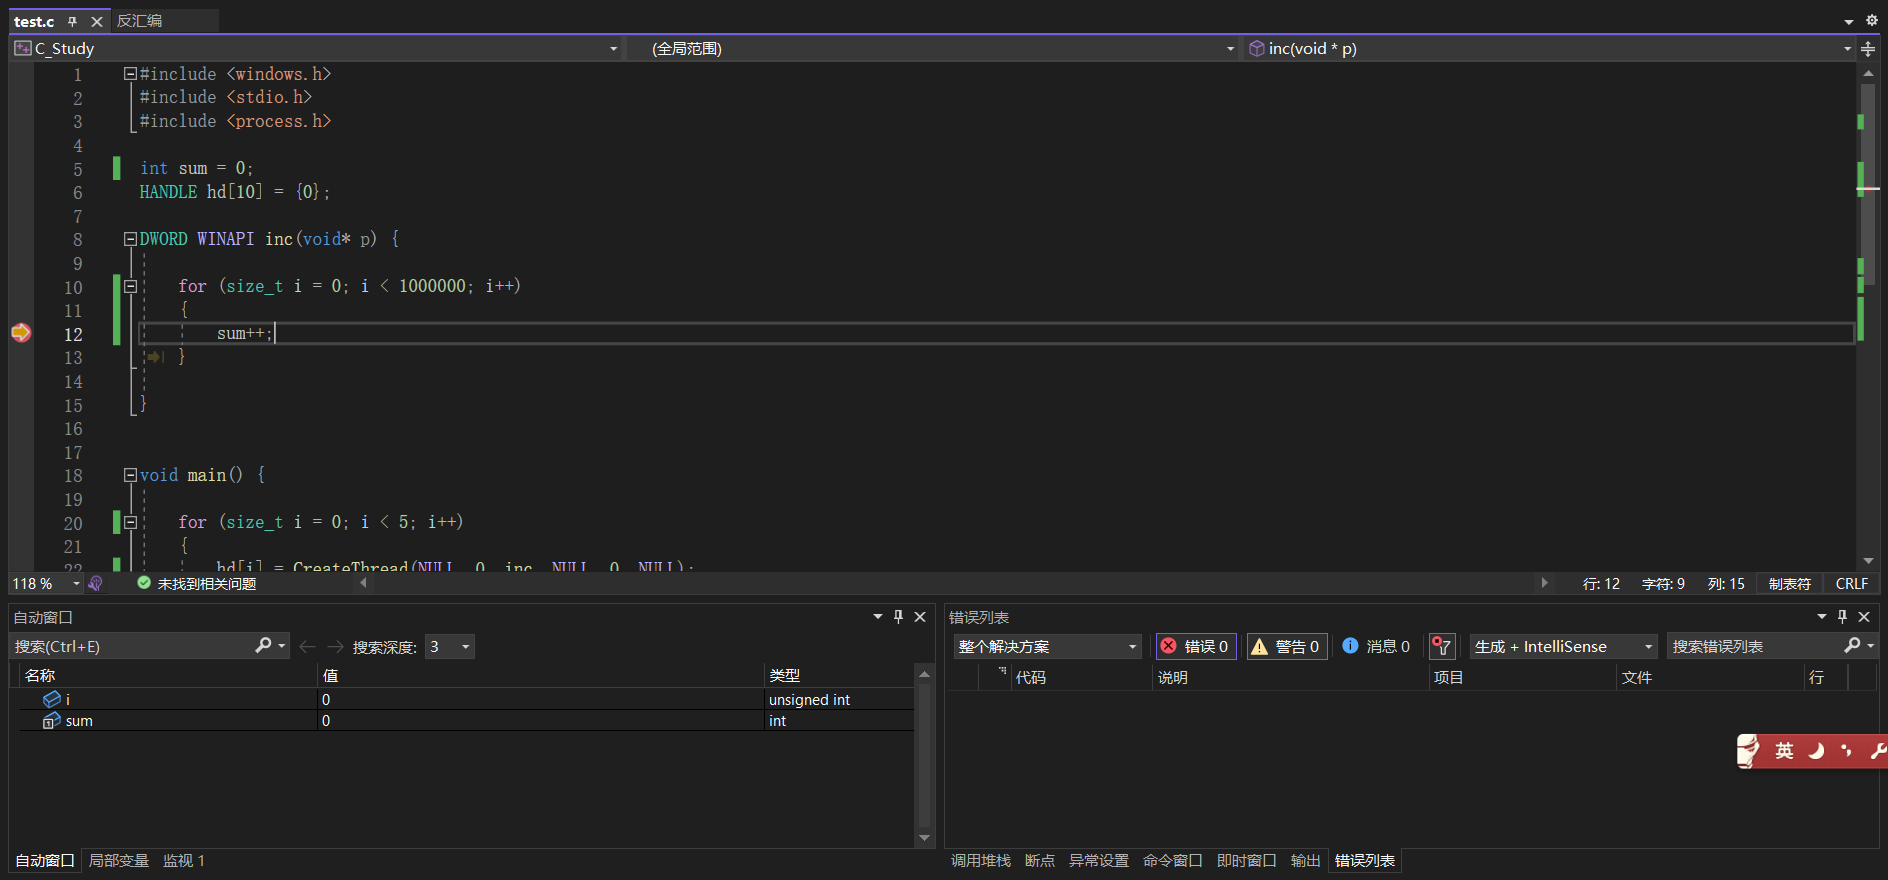This screenshot has height=880, width=1888.
Task: Pin the test.c editor tab
Action: coord(72,21)
